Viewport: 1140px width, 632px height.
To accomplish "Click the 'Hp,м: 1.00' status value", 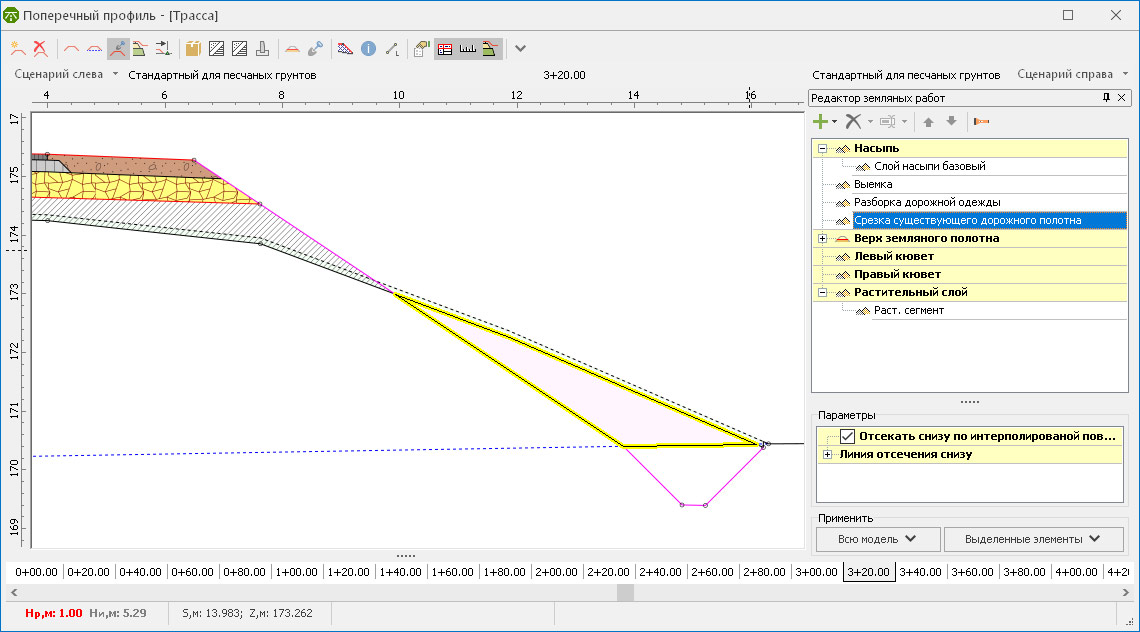I will click(54, 613).
